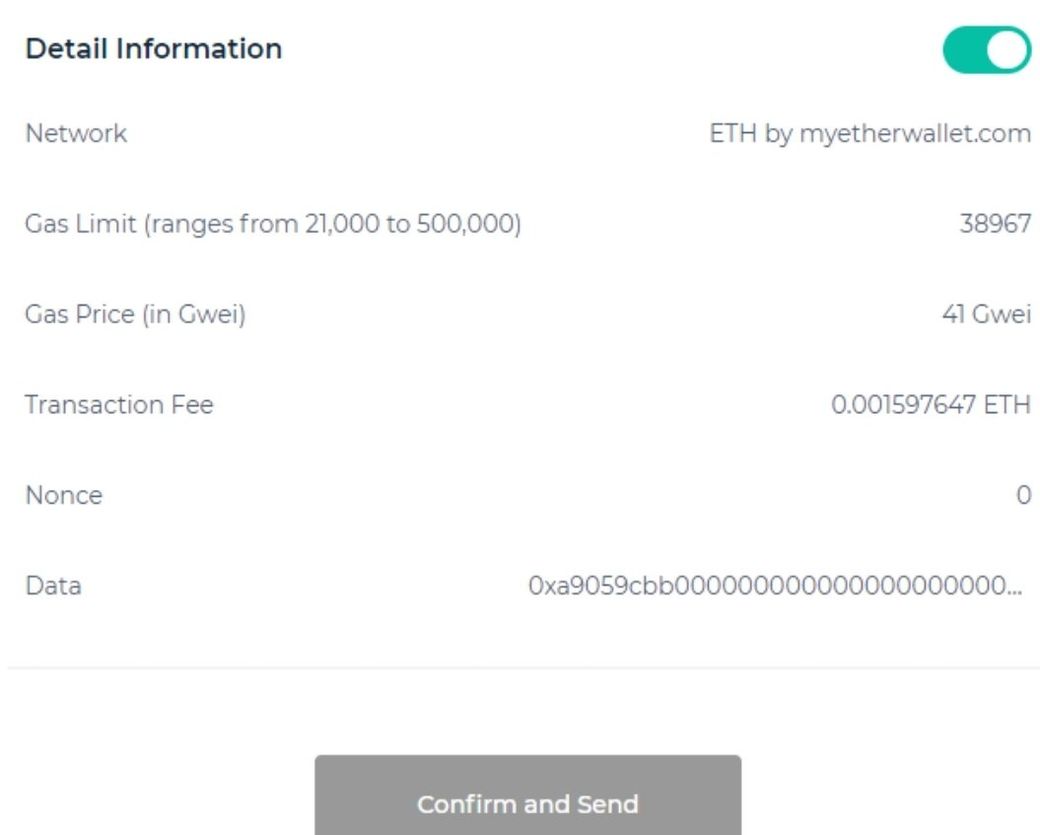1040x835 pixels.
Task: Select the 0.001597647 transaction fee amount
Action: click(903, 405)
